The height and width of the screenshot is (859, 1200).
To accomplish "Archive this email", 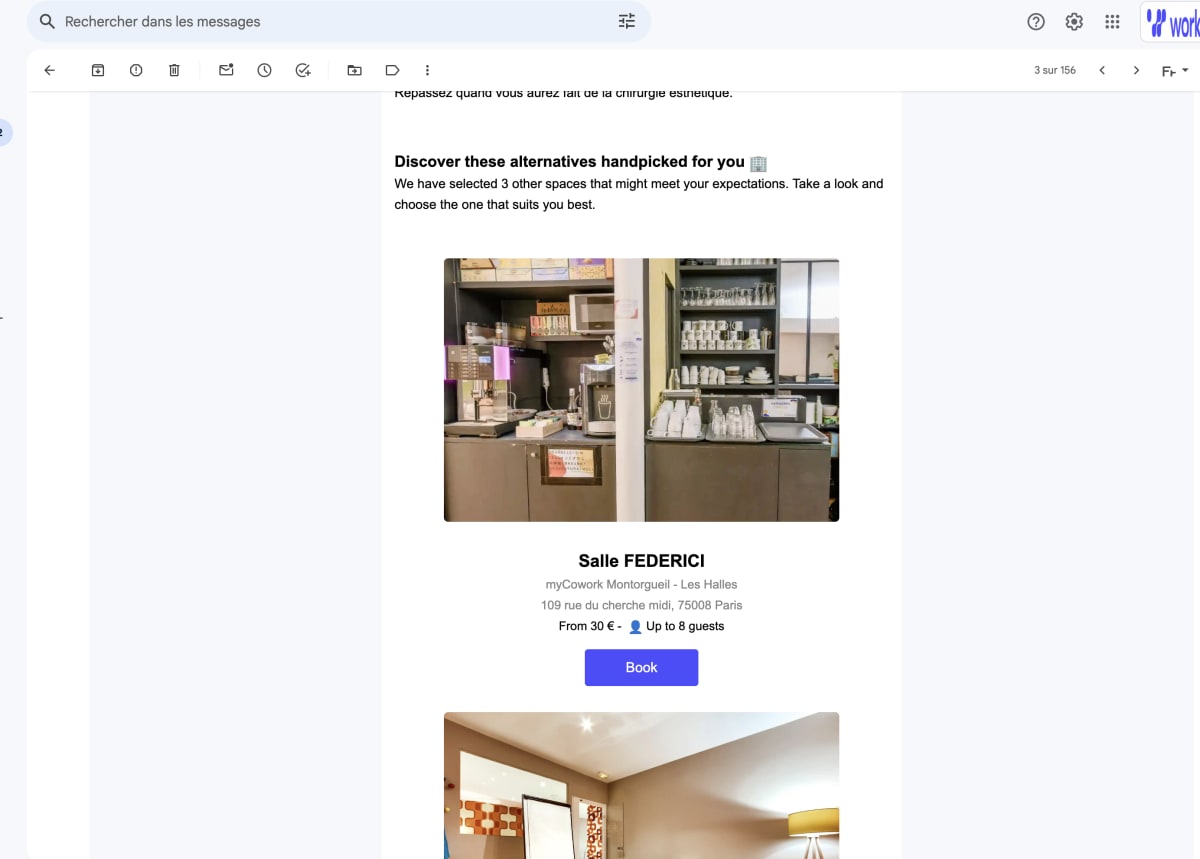I will 98,70.
